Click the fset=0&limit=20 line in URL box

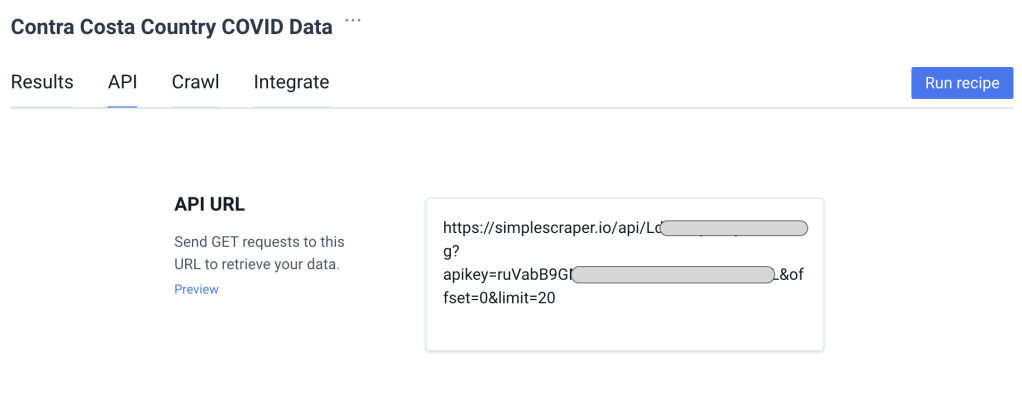coord(498,297)
